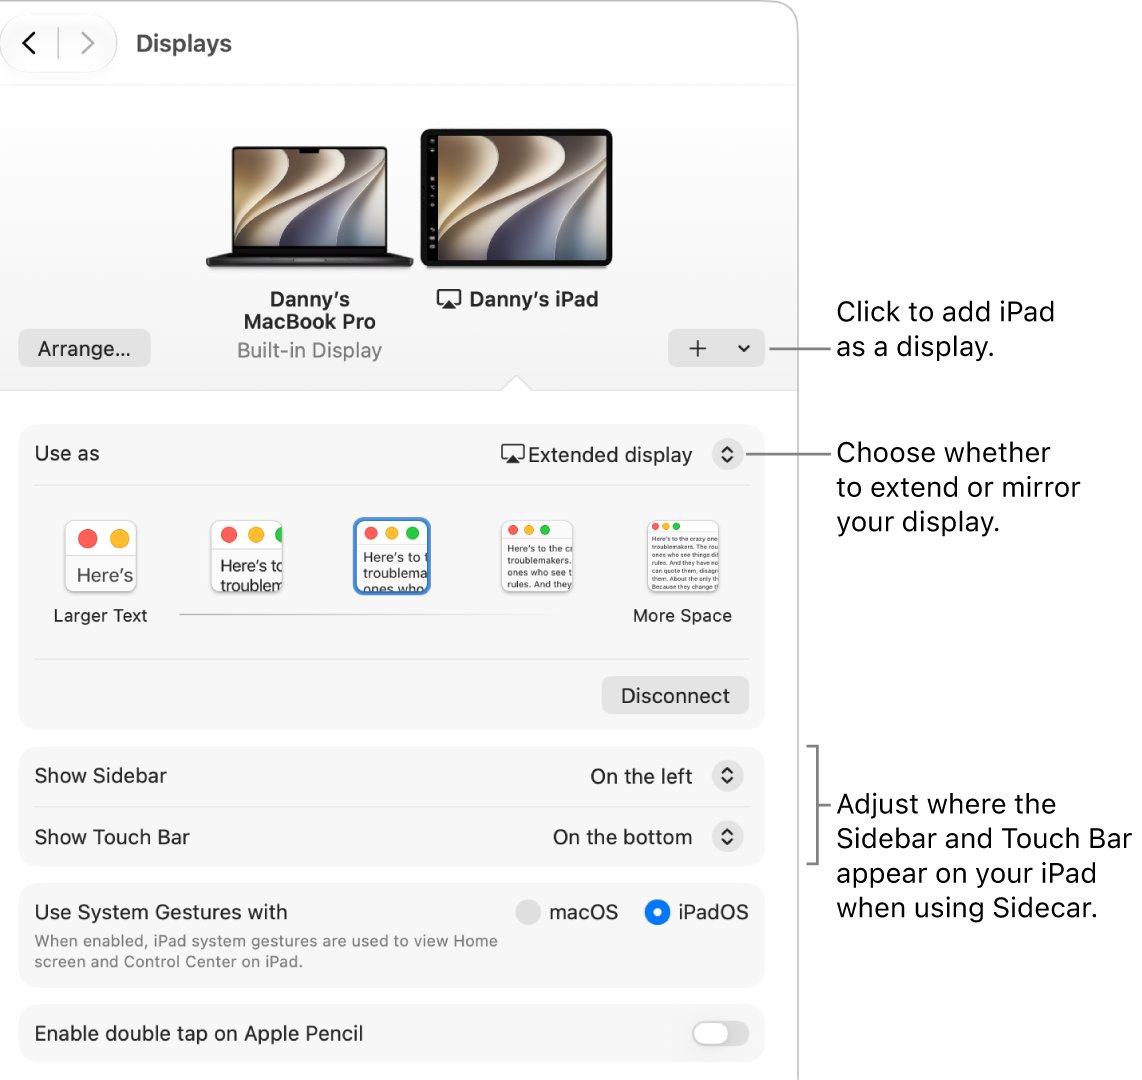Click the Larger Text label
The height and width of the screenshot is (1080, 1142).
point(101,615)
